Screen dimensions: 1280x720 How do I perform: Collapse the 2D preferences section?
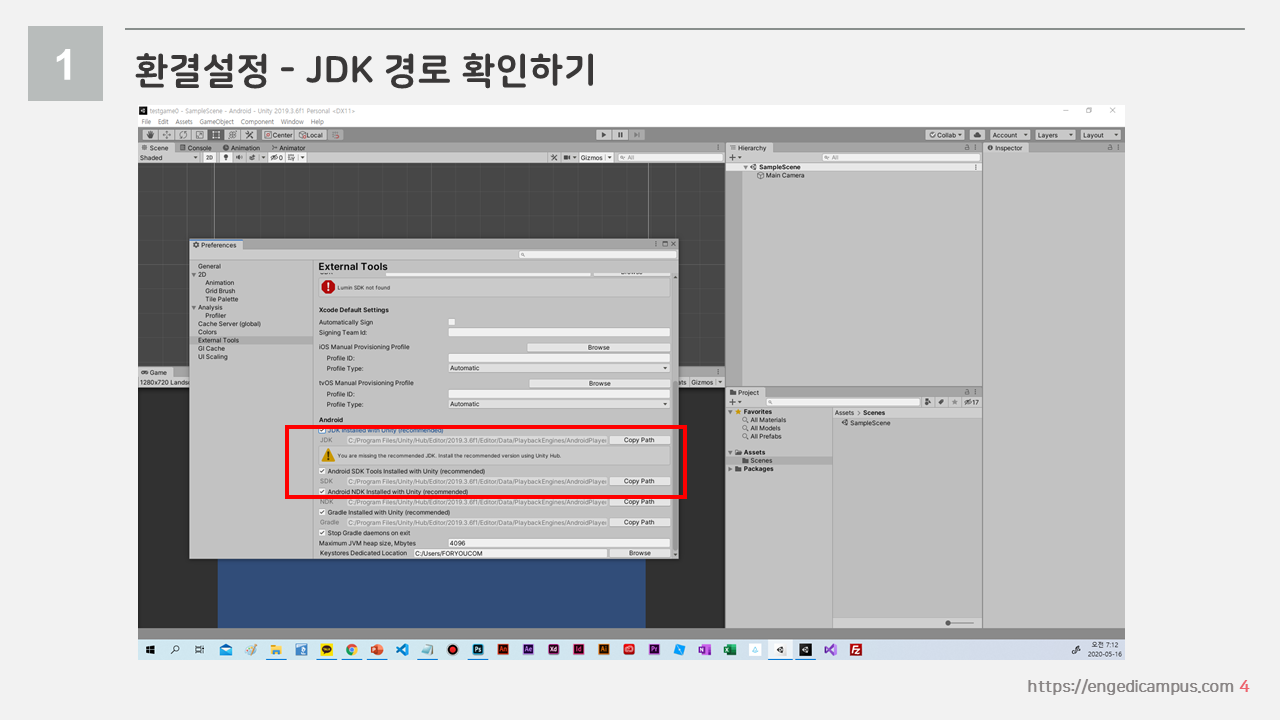194,274
